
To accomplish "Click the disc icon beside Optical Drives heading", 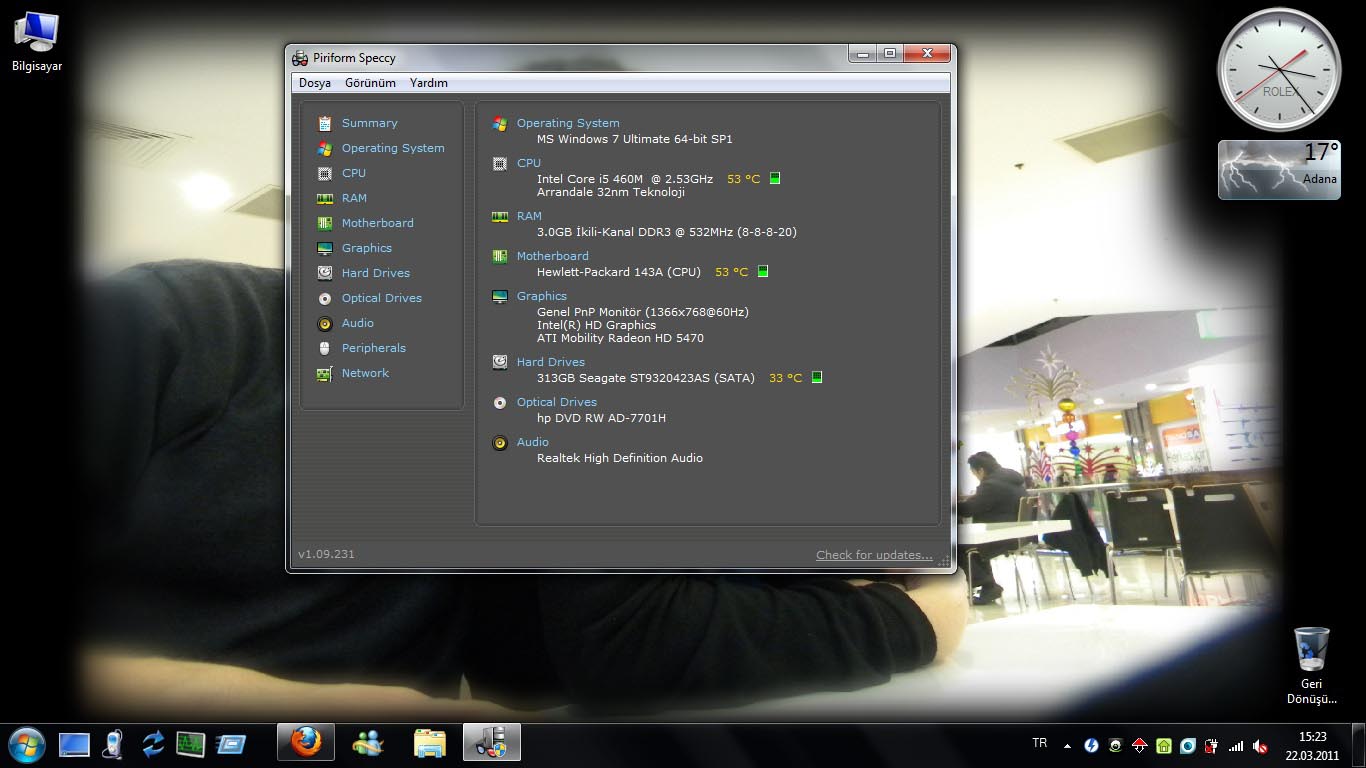I will tap(500, 402).
